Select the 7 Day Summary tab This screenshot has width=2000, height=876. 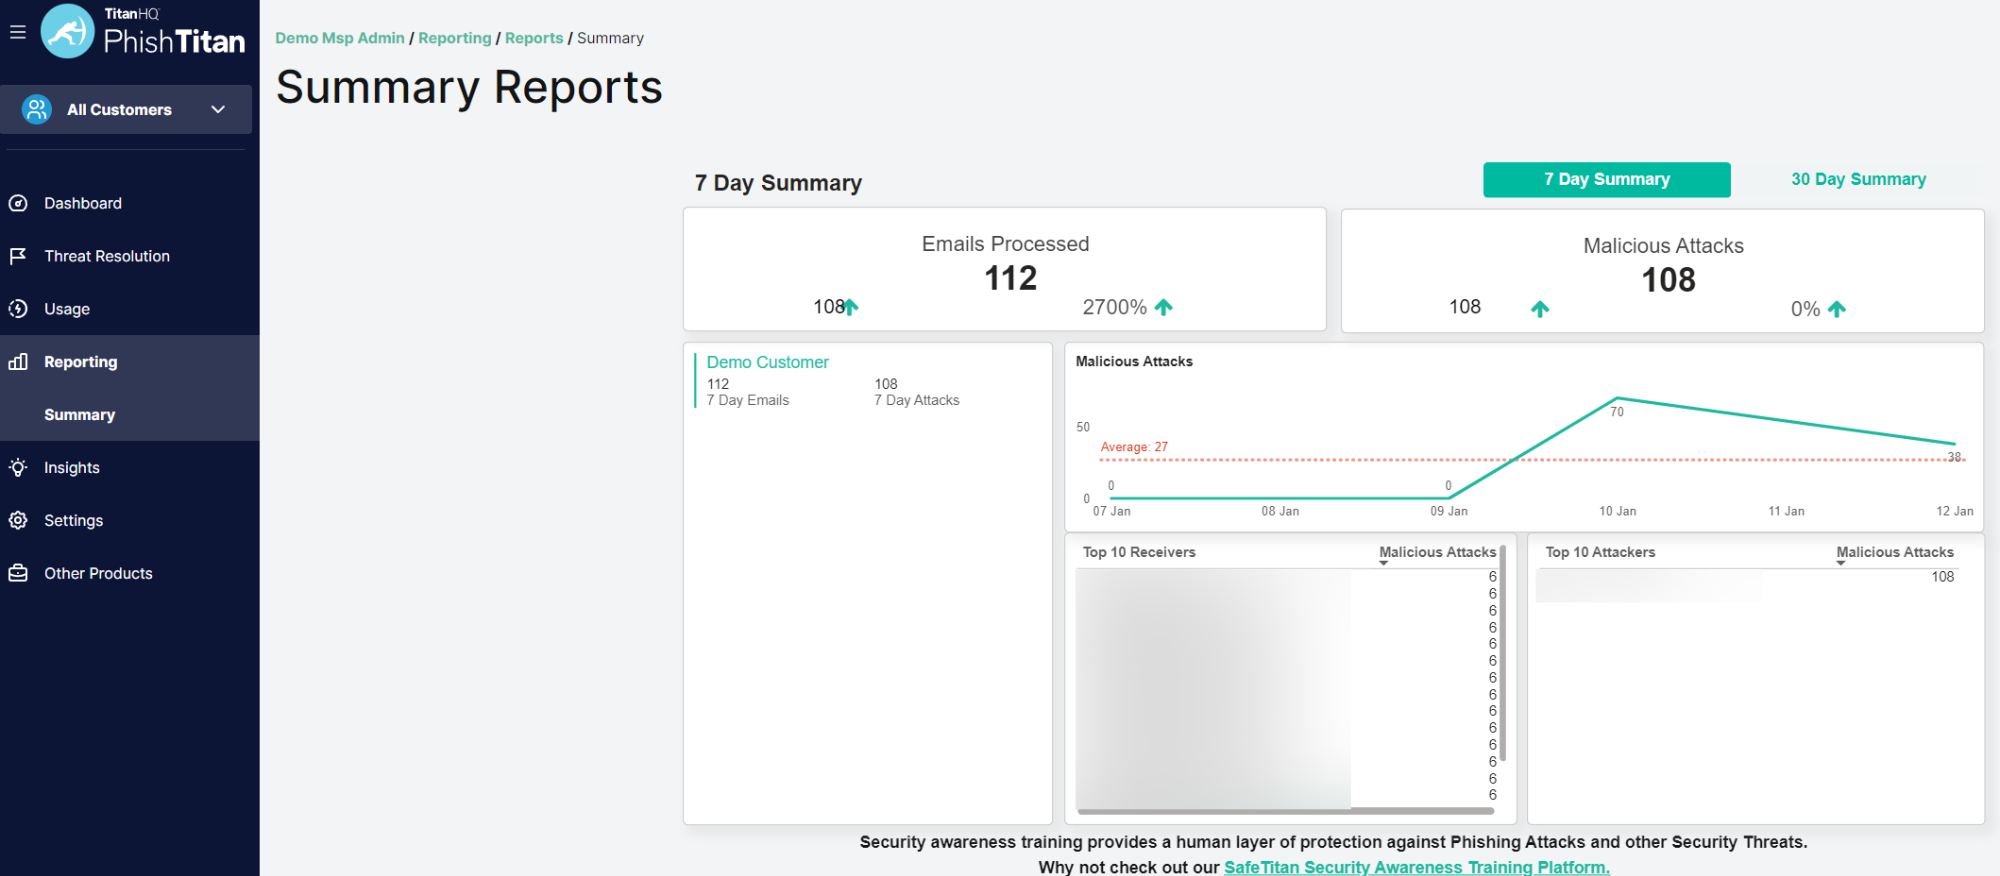[x=1606, y=180]
